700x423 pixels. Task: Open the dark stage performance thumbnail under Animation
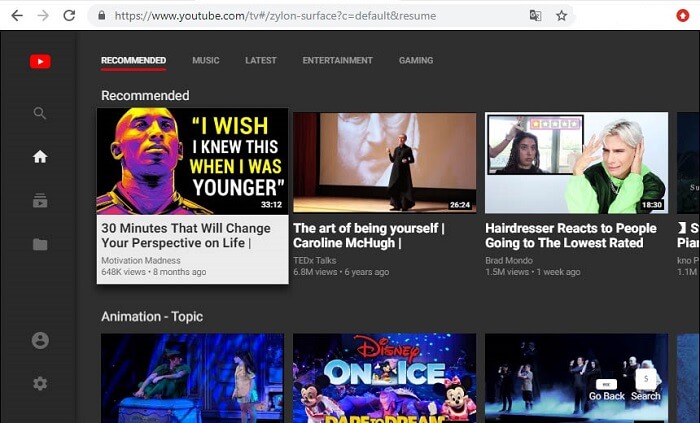576,378
